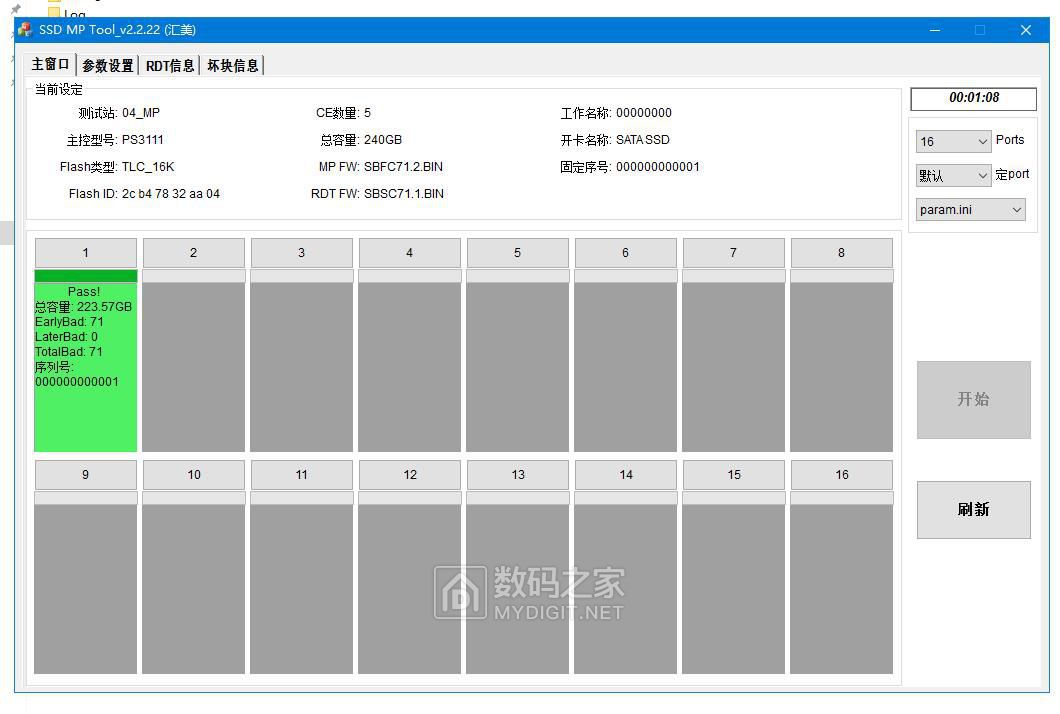The width and height of the screenshot is (1060, 714).
Task: Click the 总容量 240GB setting value
Action: tap(383, 140)
